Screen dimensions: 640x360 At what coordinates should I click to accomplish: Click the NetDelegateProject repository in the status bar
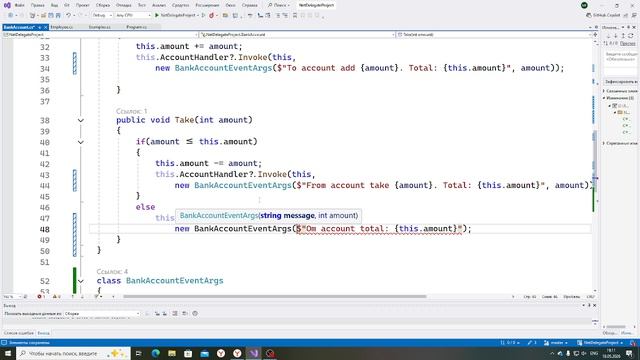point(600,343)
